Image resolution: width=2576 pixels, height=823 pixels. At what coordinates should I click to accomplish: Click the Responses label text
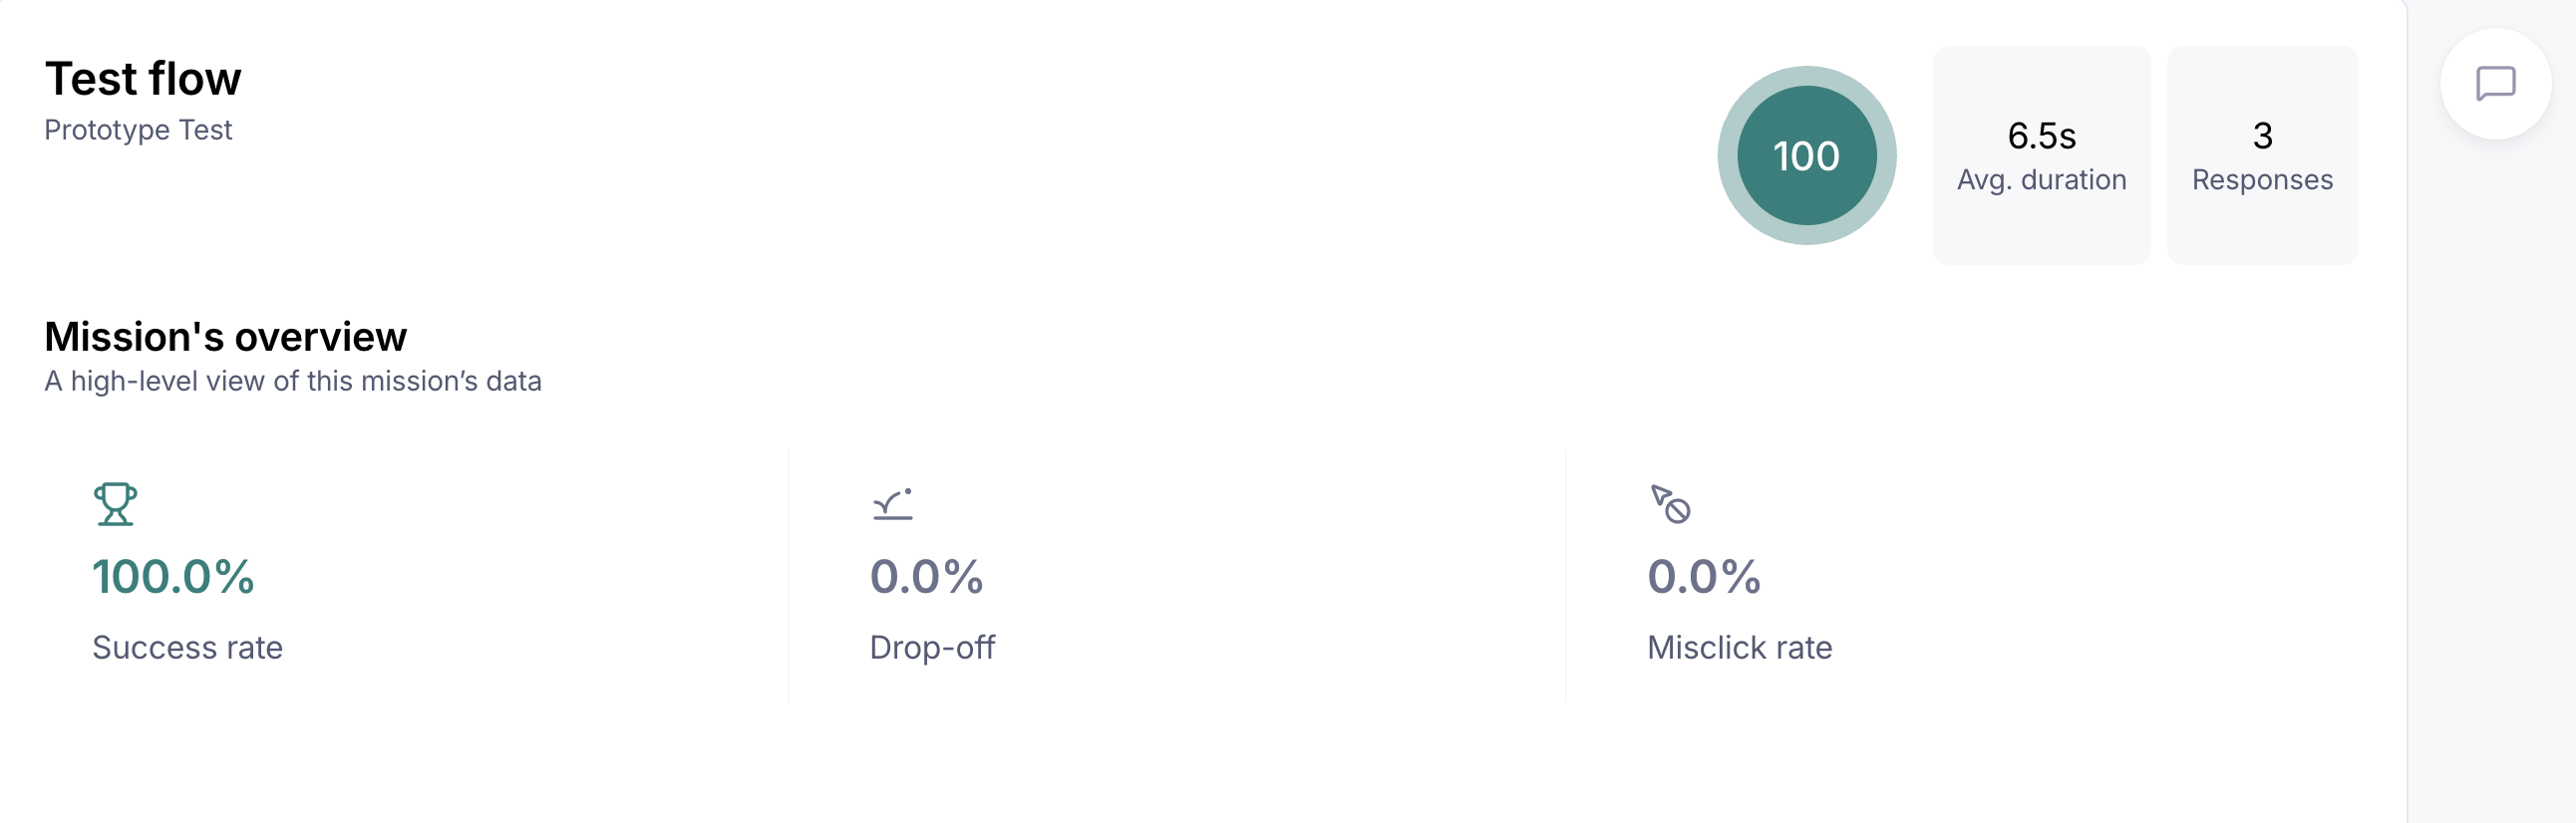click(2262, 180)
